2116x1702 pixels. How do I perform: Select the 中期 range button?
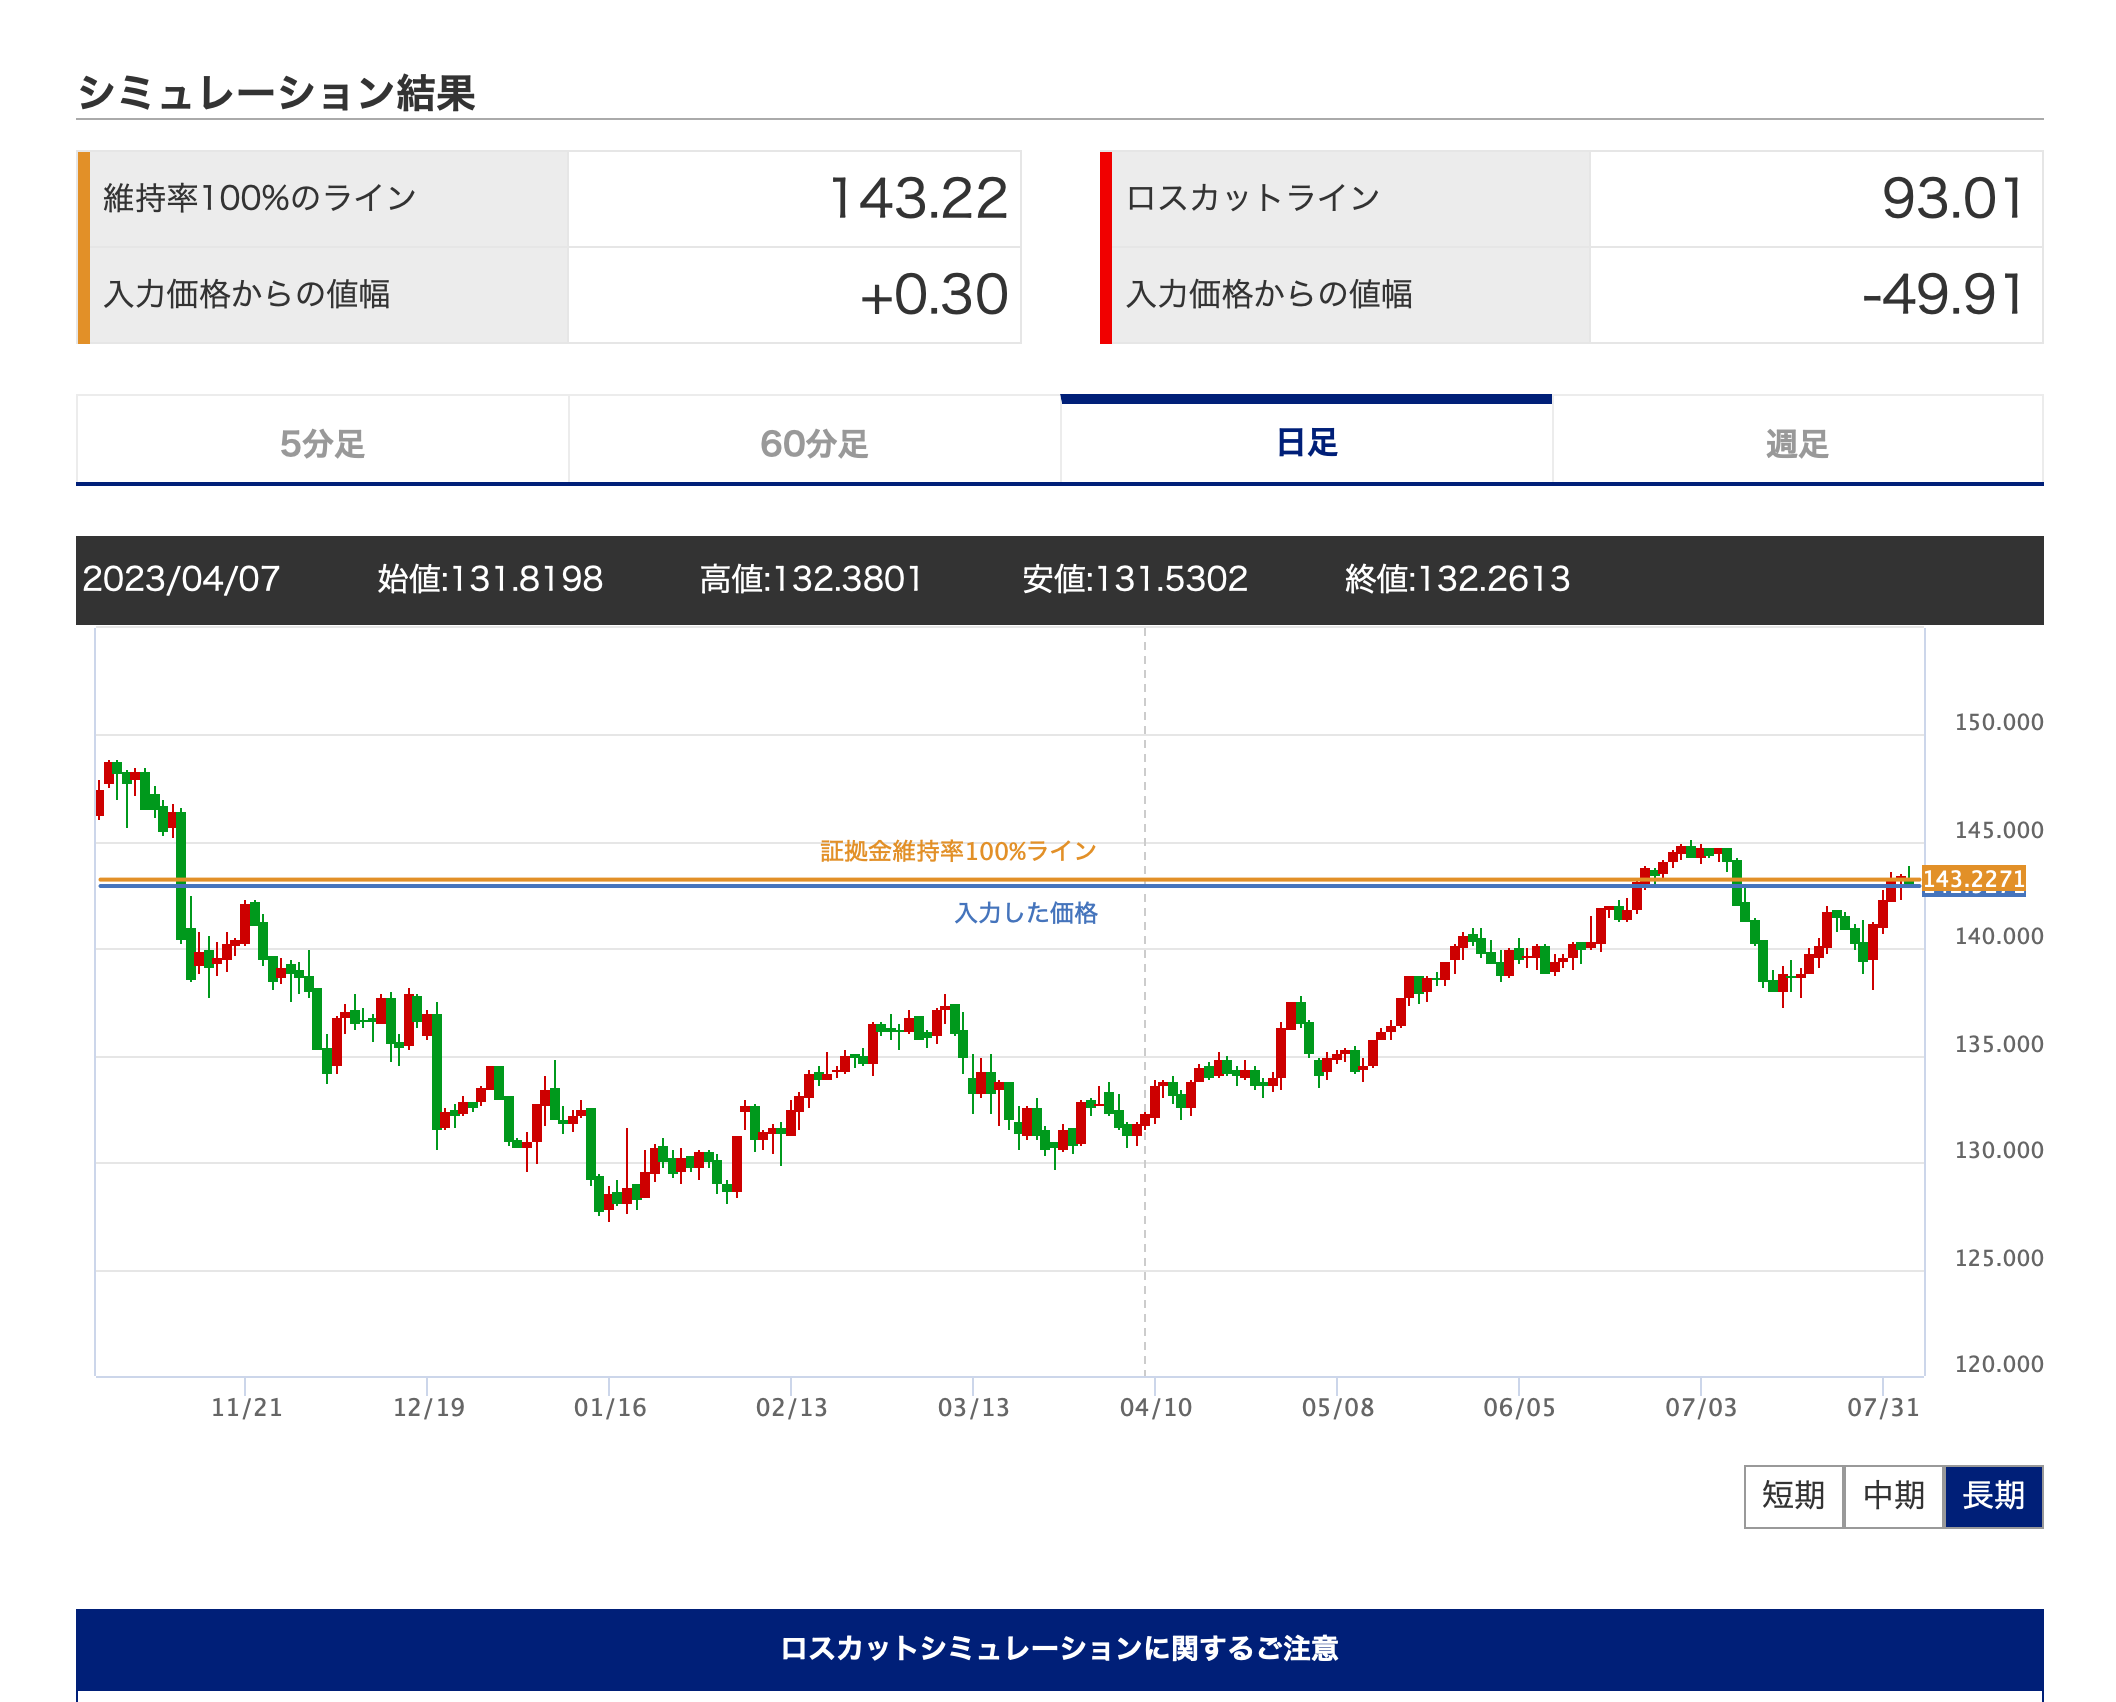1893,1496
